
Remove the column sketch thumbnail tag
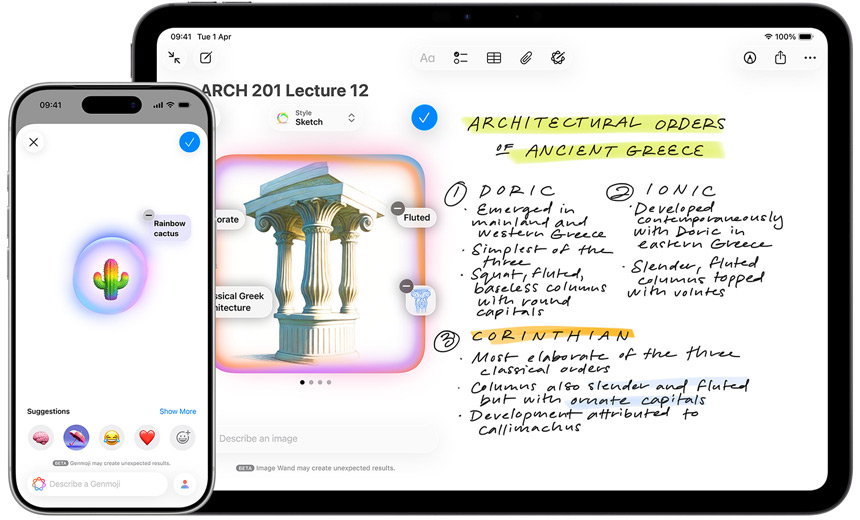point(406,286)
